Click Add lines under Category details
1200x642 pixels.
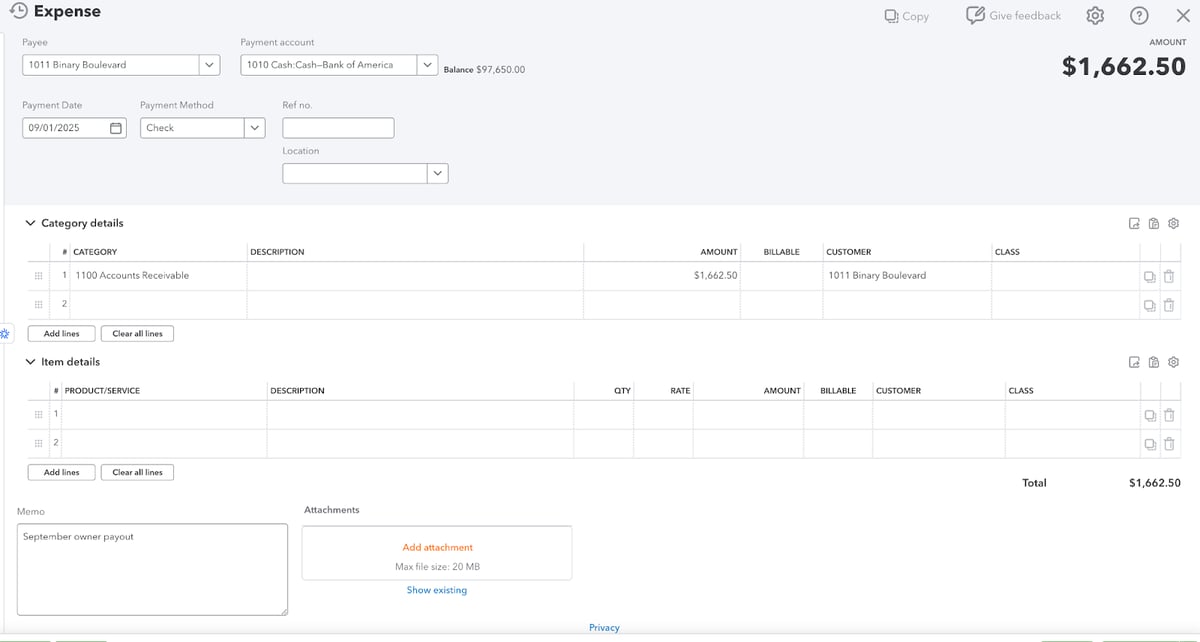point(61,334)
